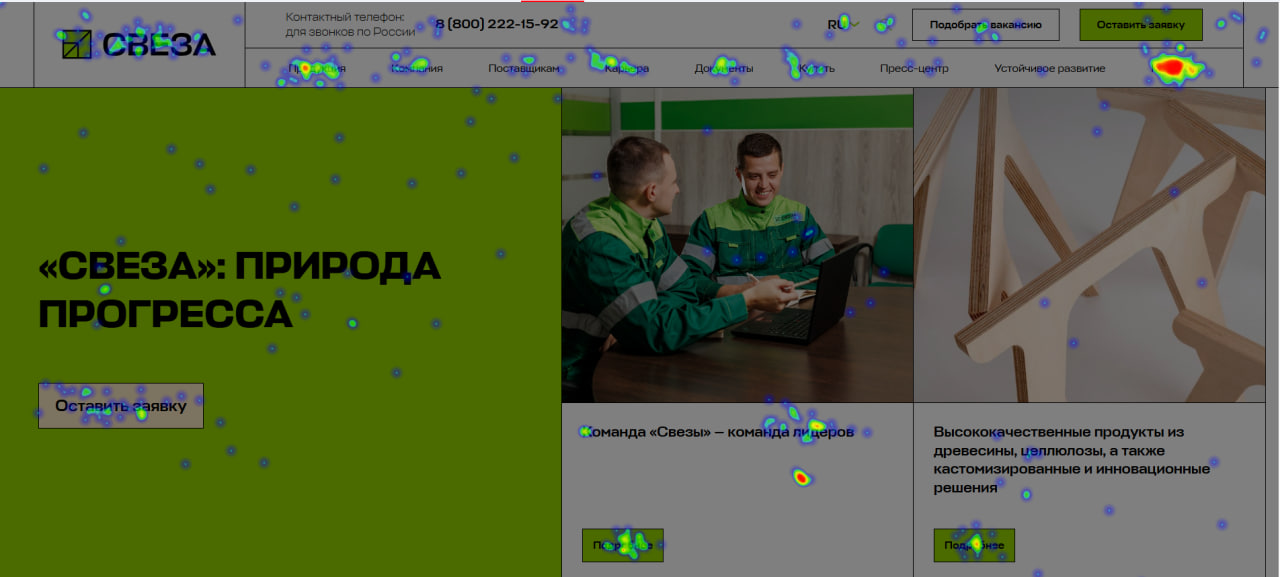This screenshot has height=577, width=1280.
Task: Click Подробнее under the team card
Action: click(x=622, y=545)
